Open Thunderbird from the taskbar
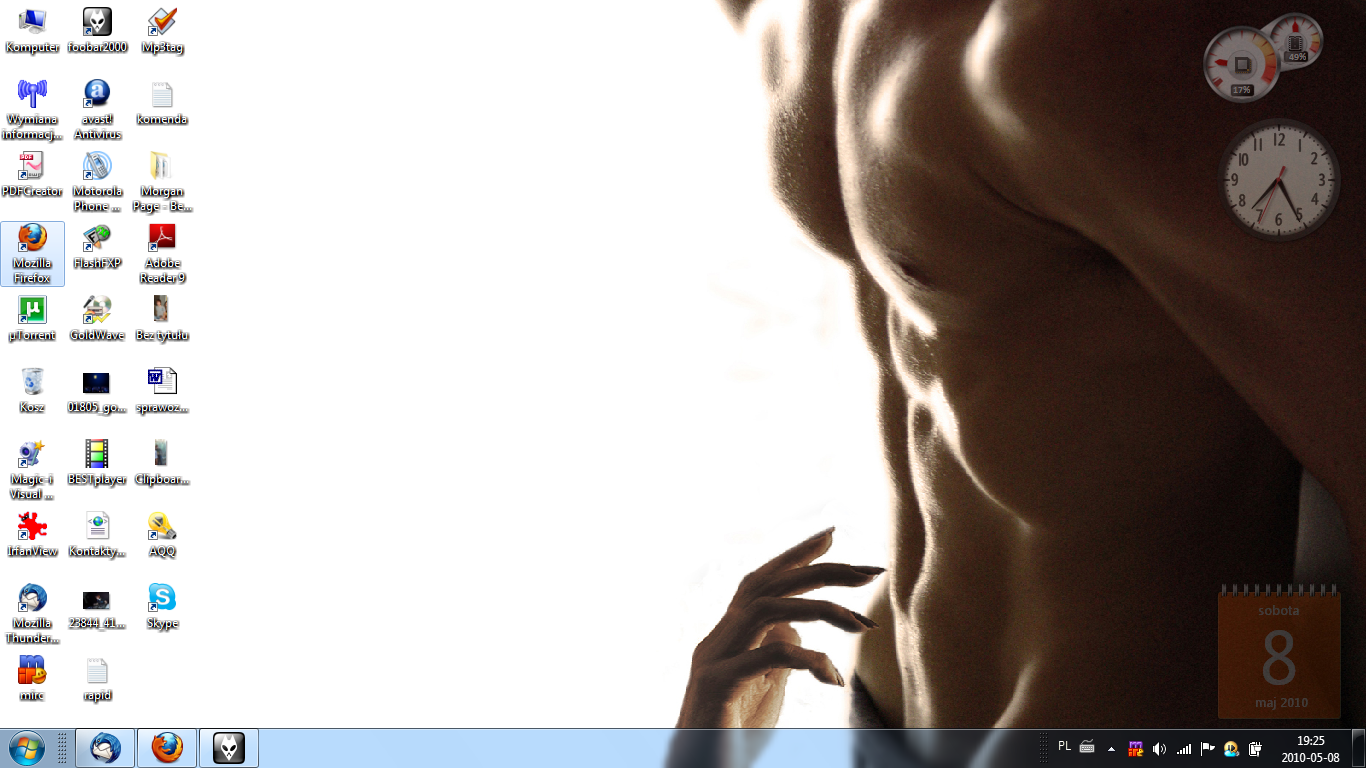The height and width of the screenshot is (768, 1366). coord(105,748)
